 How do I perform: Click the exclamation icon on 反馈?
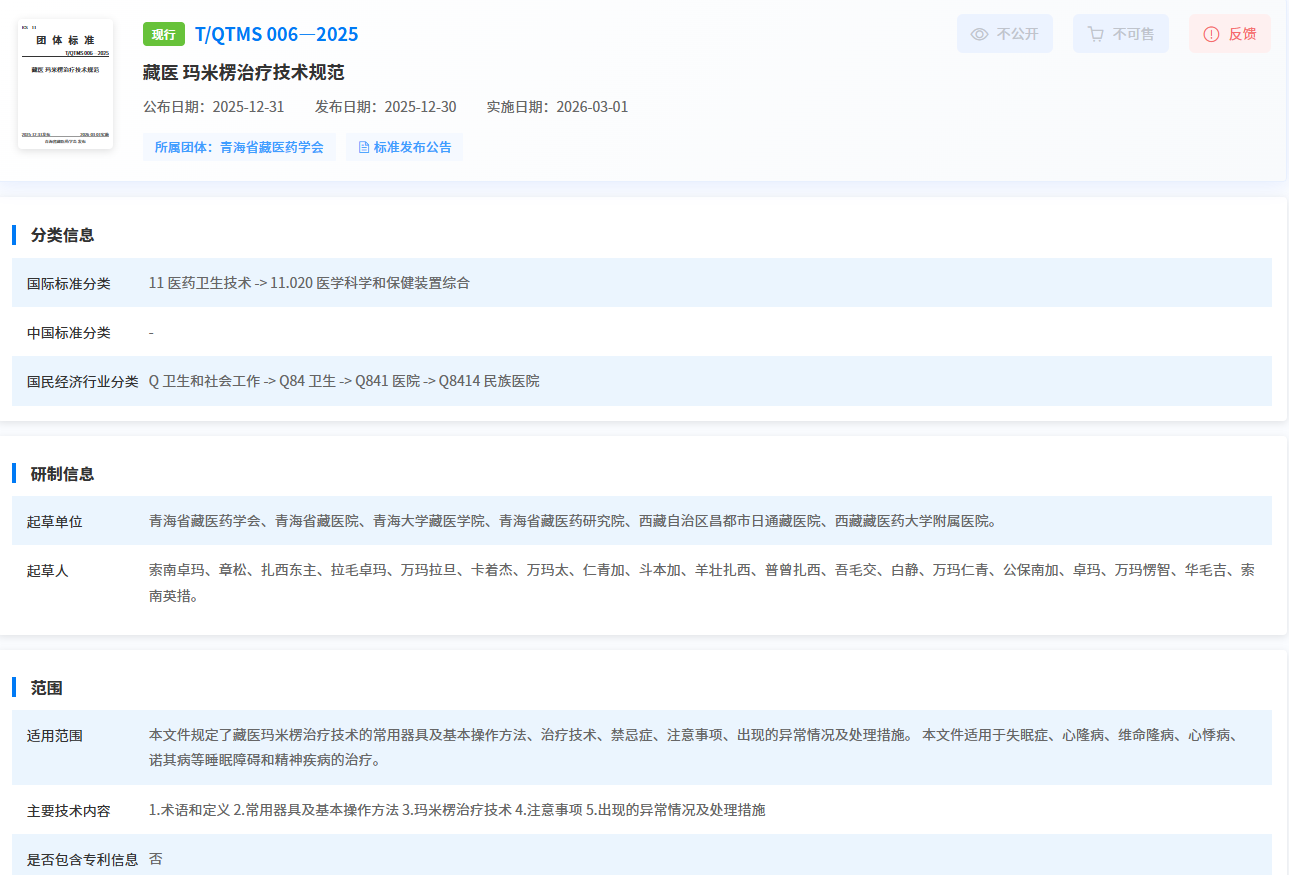1211,34
